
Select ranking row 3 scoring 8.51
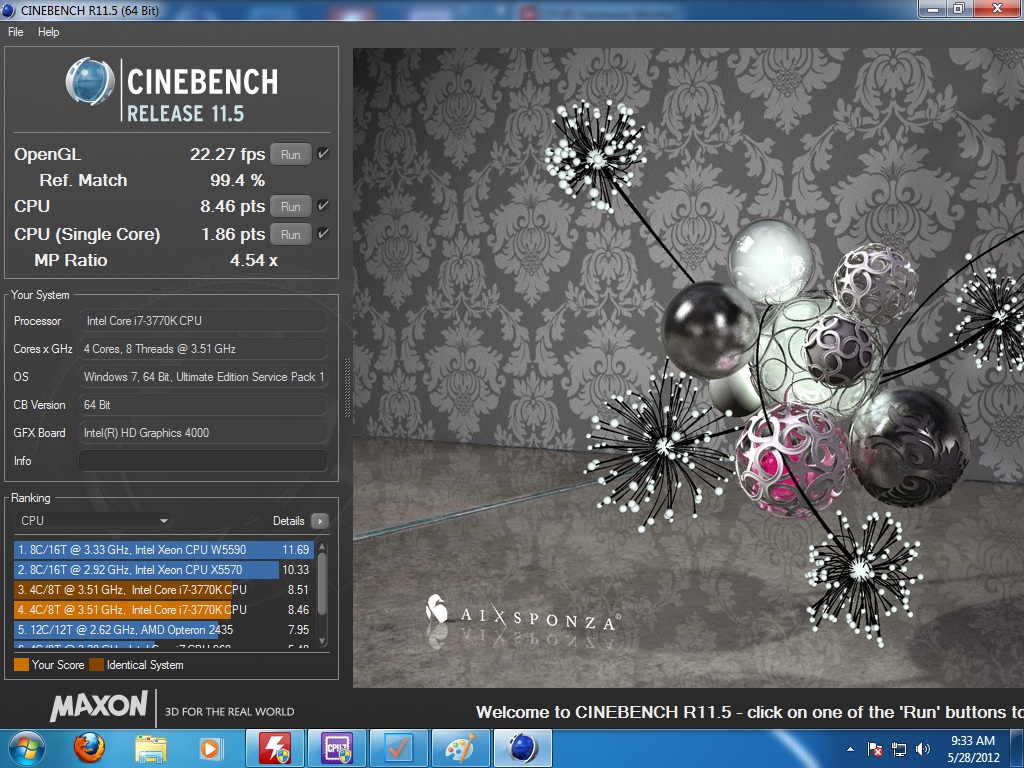tap(164, 590)
